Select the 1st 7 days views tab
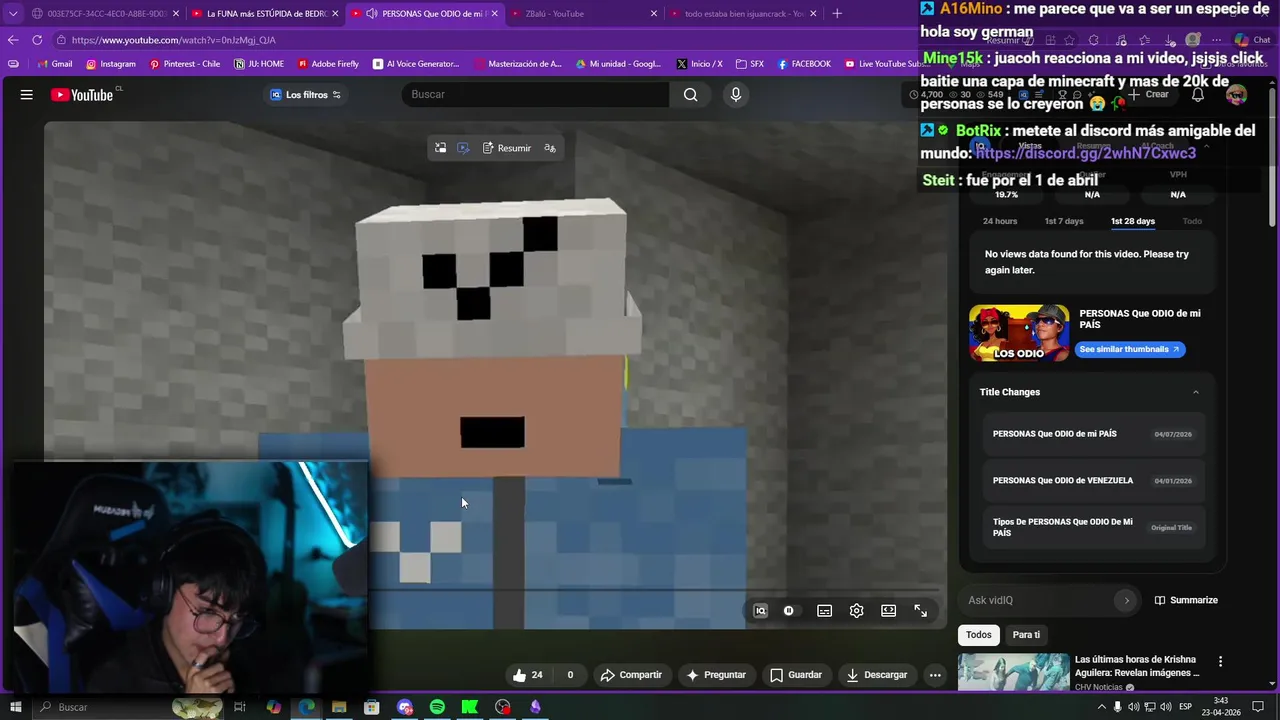 click(x=1064, y=221)
